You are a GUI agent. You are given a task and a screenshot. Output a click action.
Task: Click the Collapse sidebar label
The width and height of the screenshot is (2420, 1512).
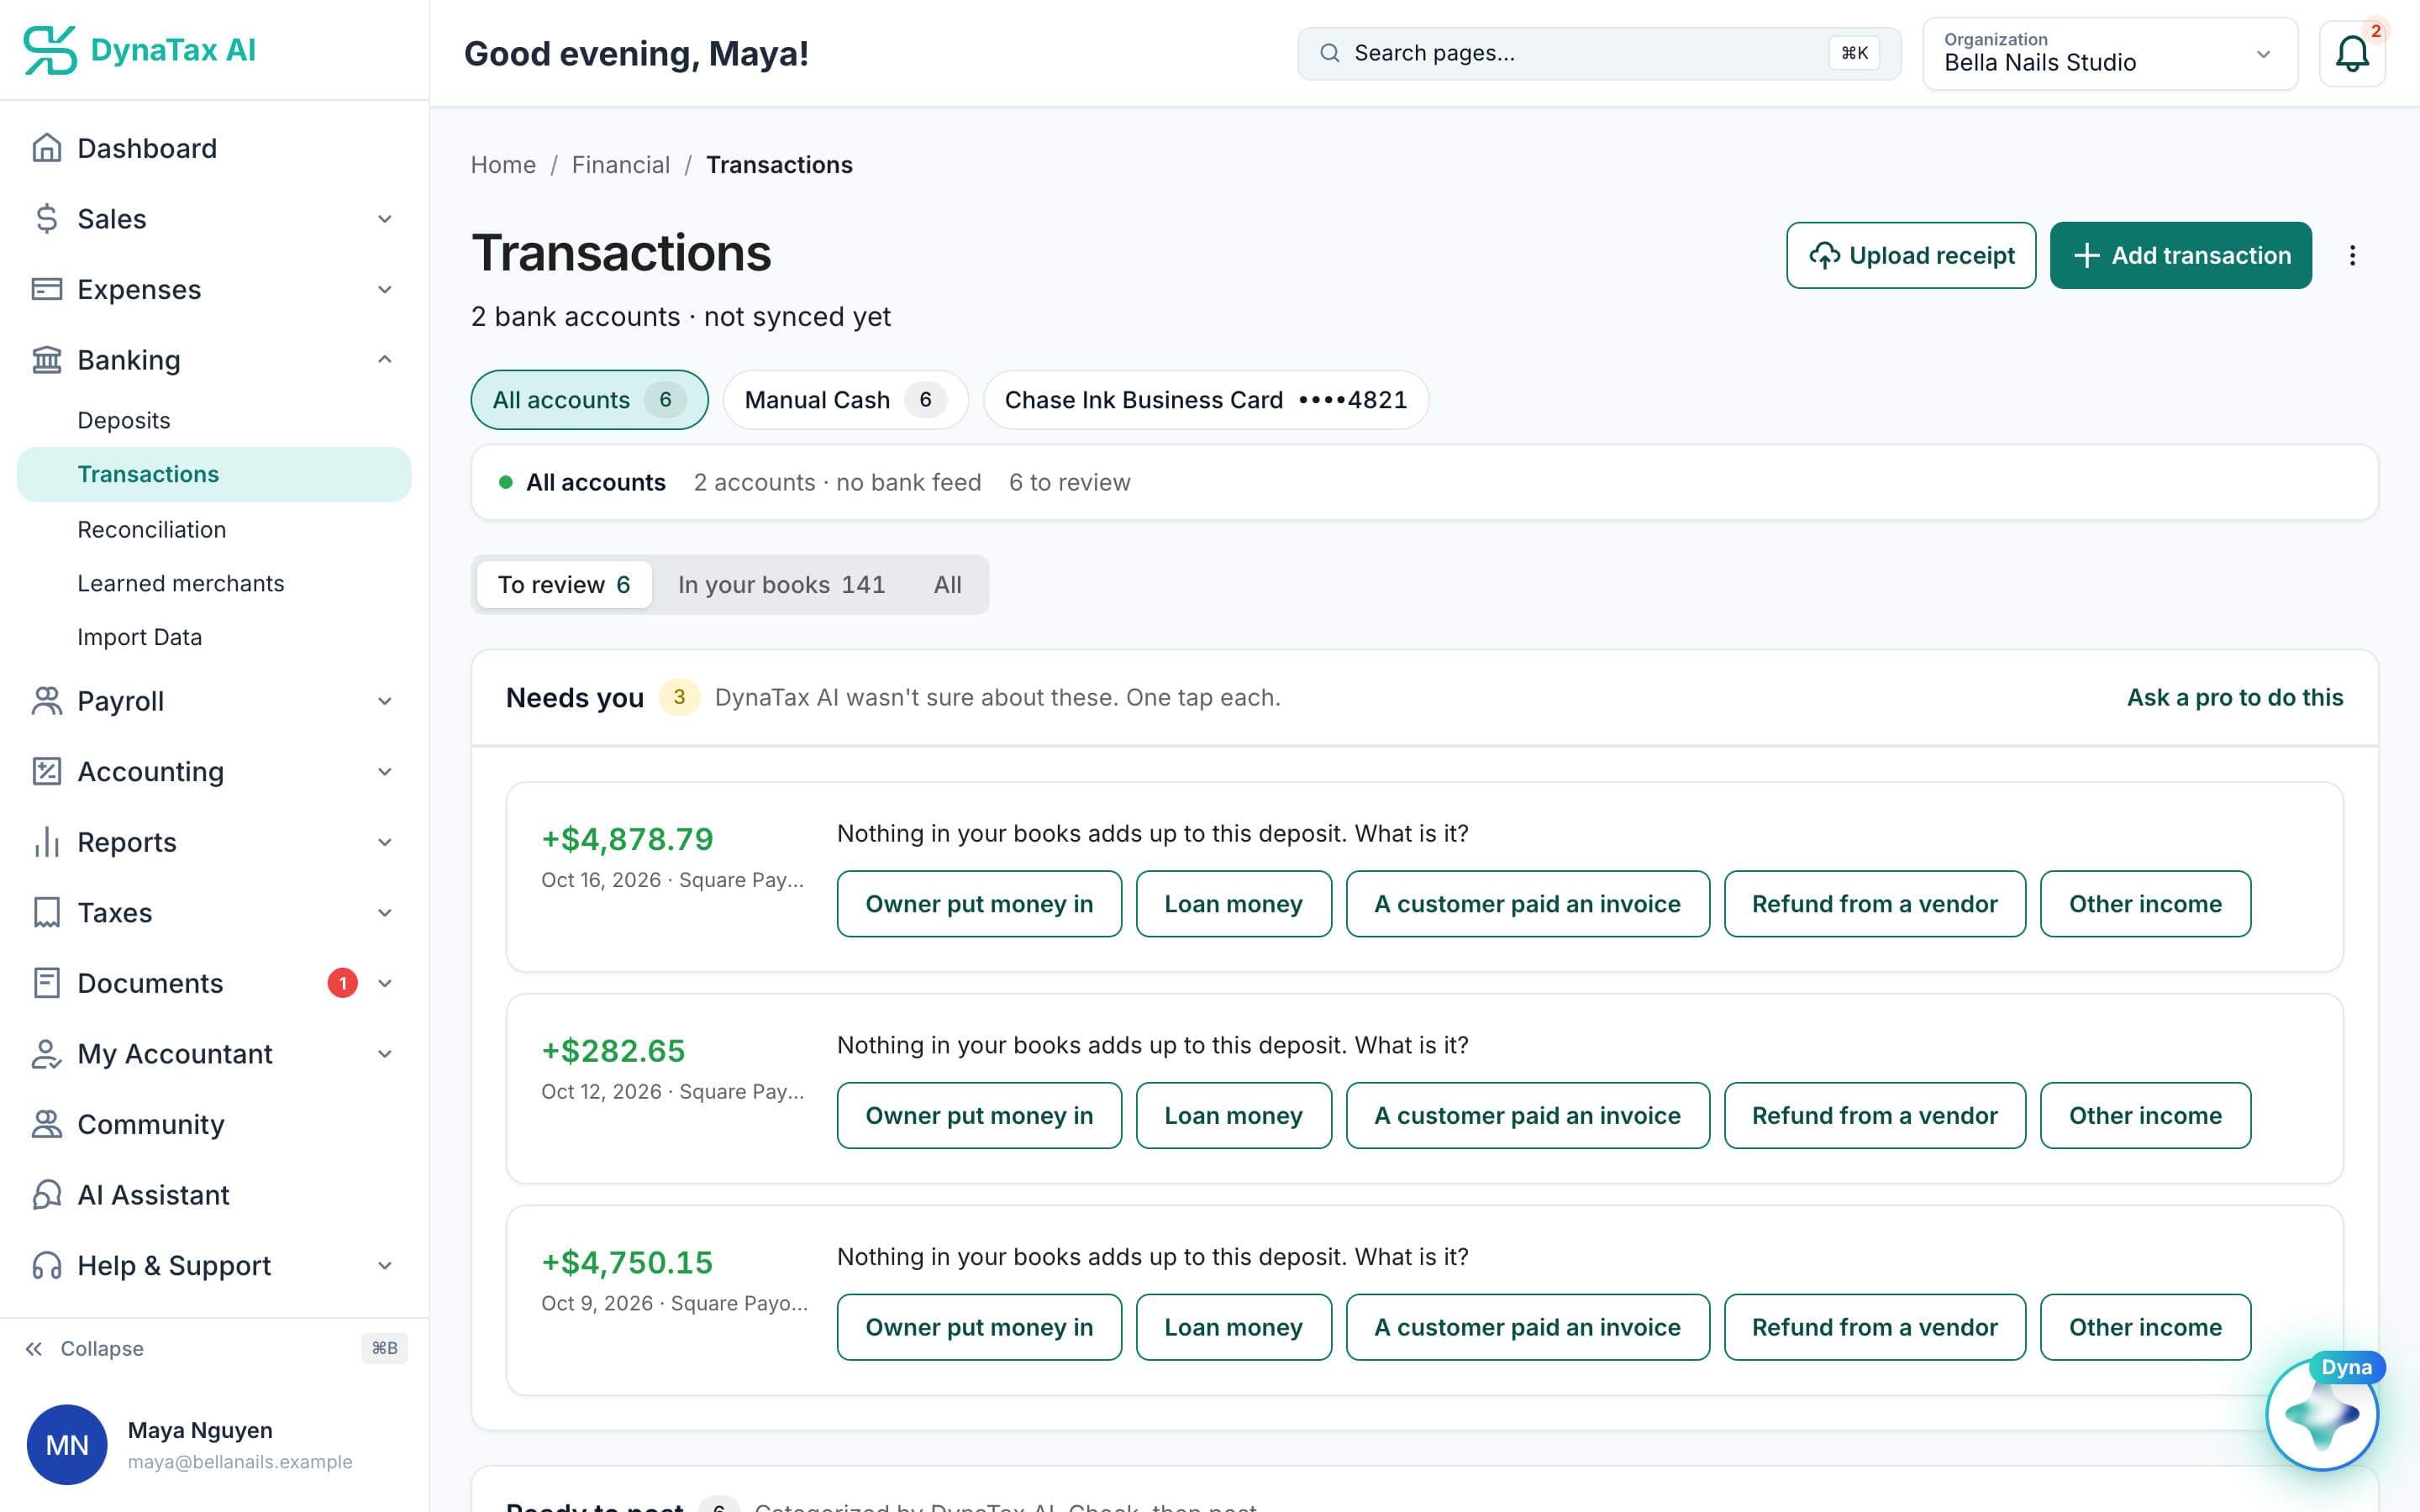[102, 1349]
